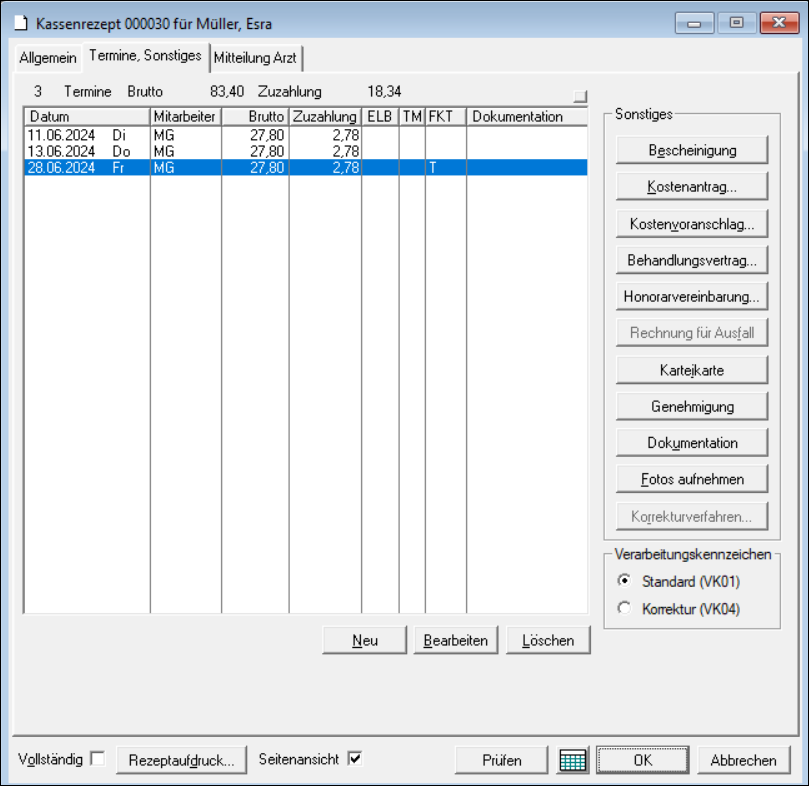Select the Korrektur (VK04) radio button
The width and height of the screenshot is (809, 786).
coord(625,608)
